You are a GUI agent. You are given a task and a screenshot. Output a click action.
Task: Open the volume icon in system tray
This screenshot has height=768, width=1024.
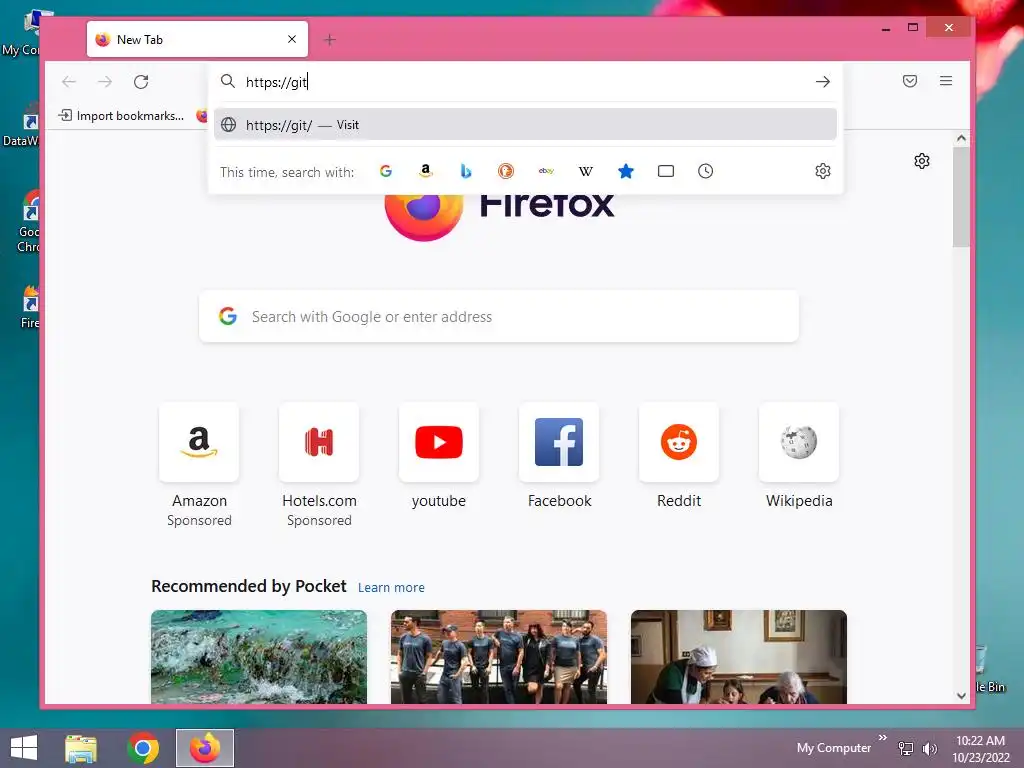pos(929,748)
